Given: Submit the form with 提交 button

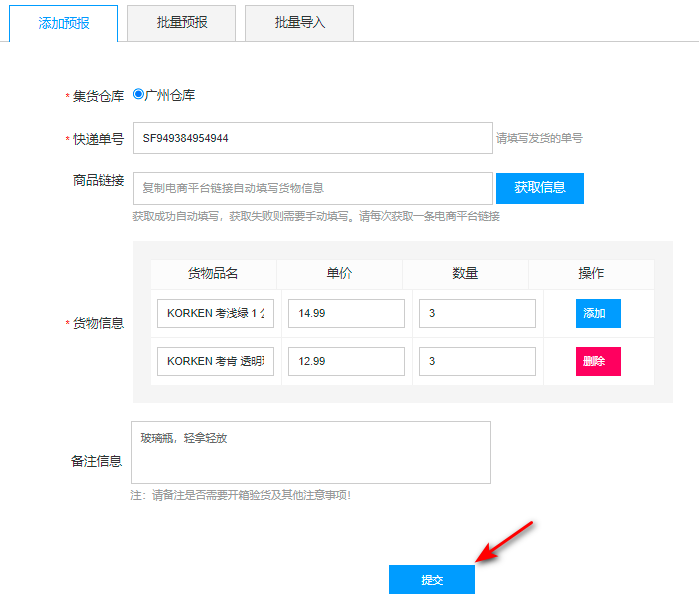Looking at the screenshot, I should 432,580.
